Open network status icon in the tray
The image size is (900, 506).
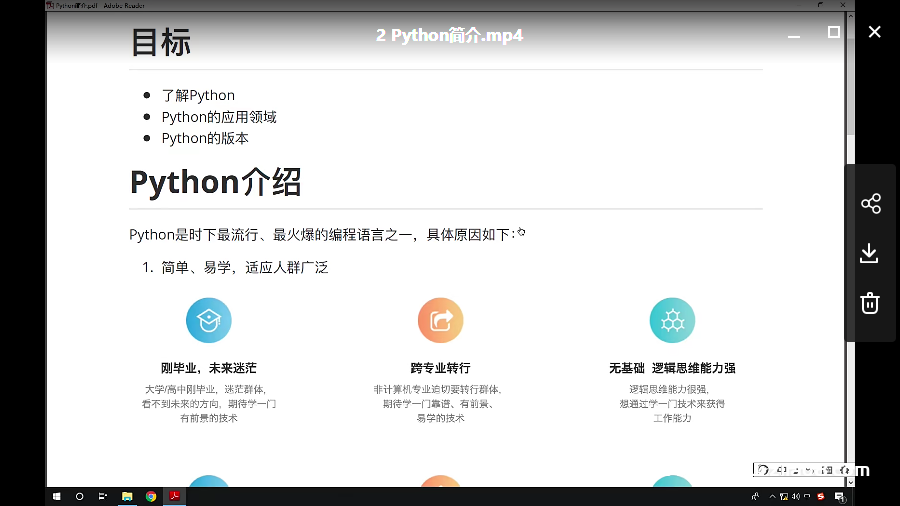(784, 496)
